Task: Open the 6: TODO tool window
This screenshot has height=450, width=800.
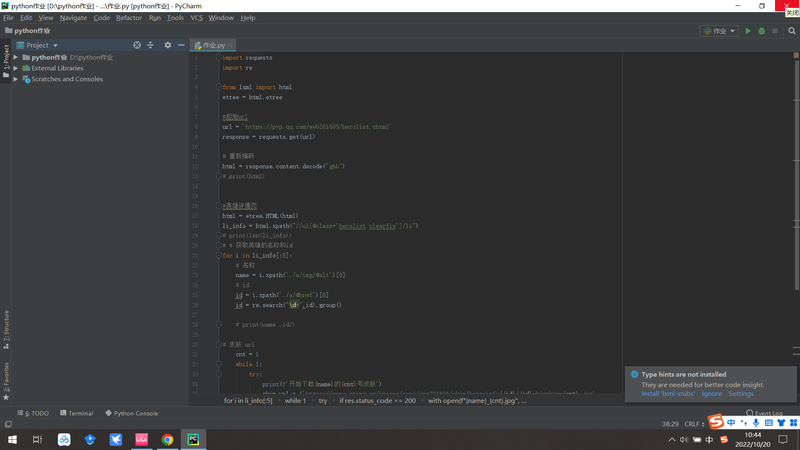Action: tap(33, 413)
